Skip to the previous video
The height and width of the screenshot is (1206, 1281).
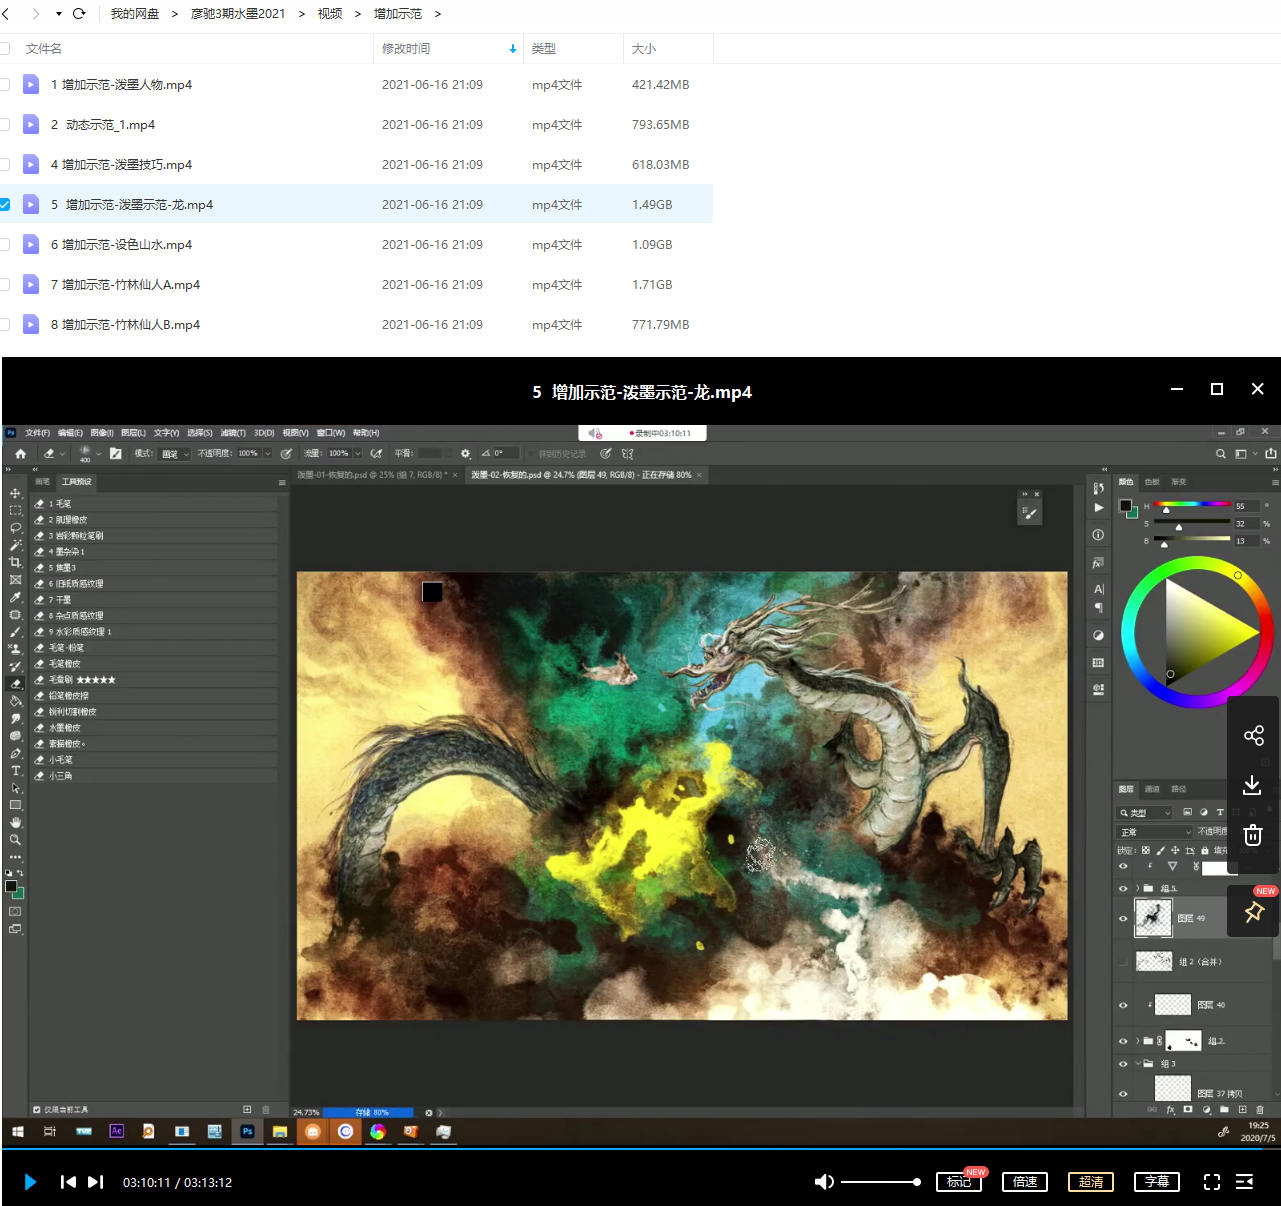tap(68, 1182)
